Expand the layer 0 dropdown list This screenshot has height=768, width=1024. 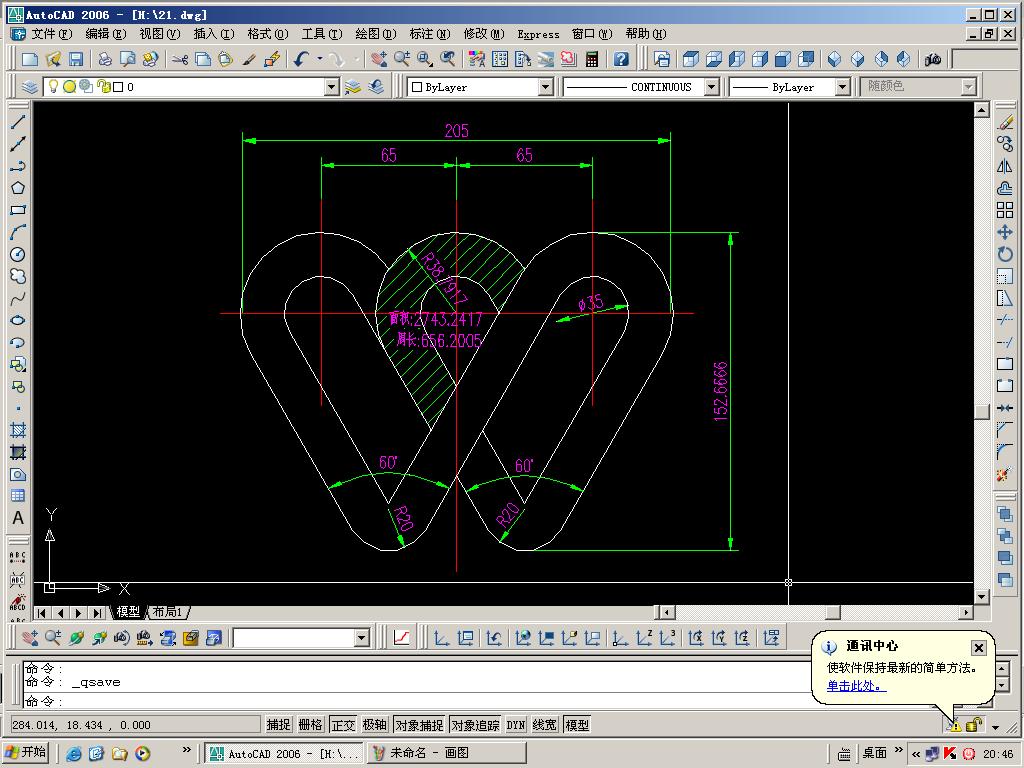[x=332, y=87]
